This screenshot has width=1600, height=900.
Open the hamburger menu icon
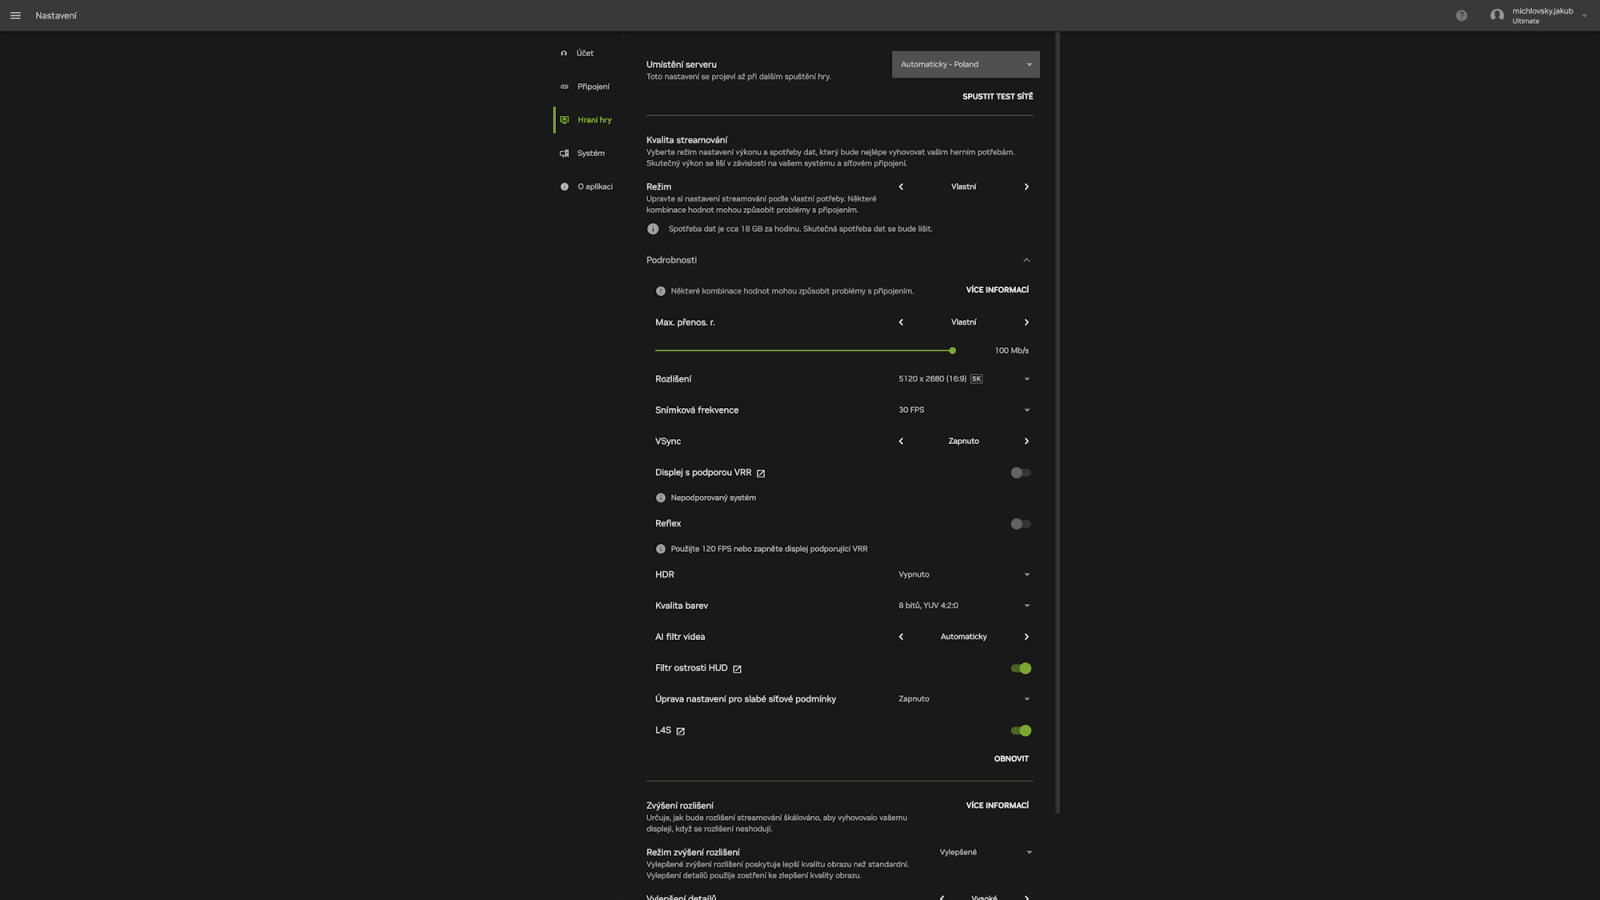click(x=15, y=15)
